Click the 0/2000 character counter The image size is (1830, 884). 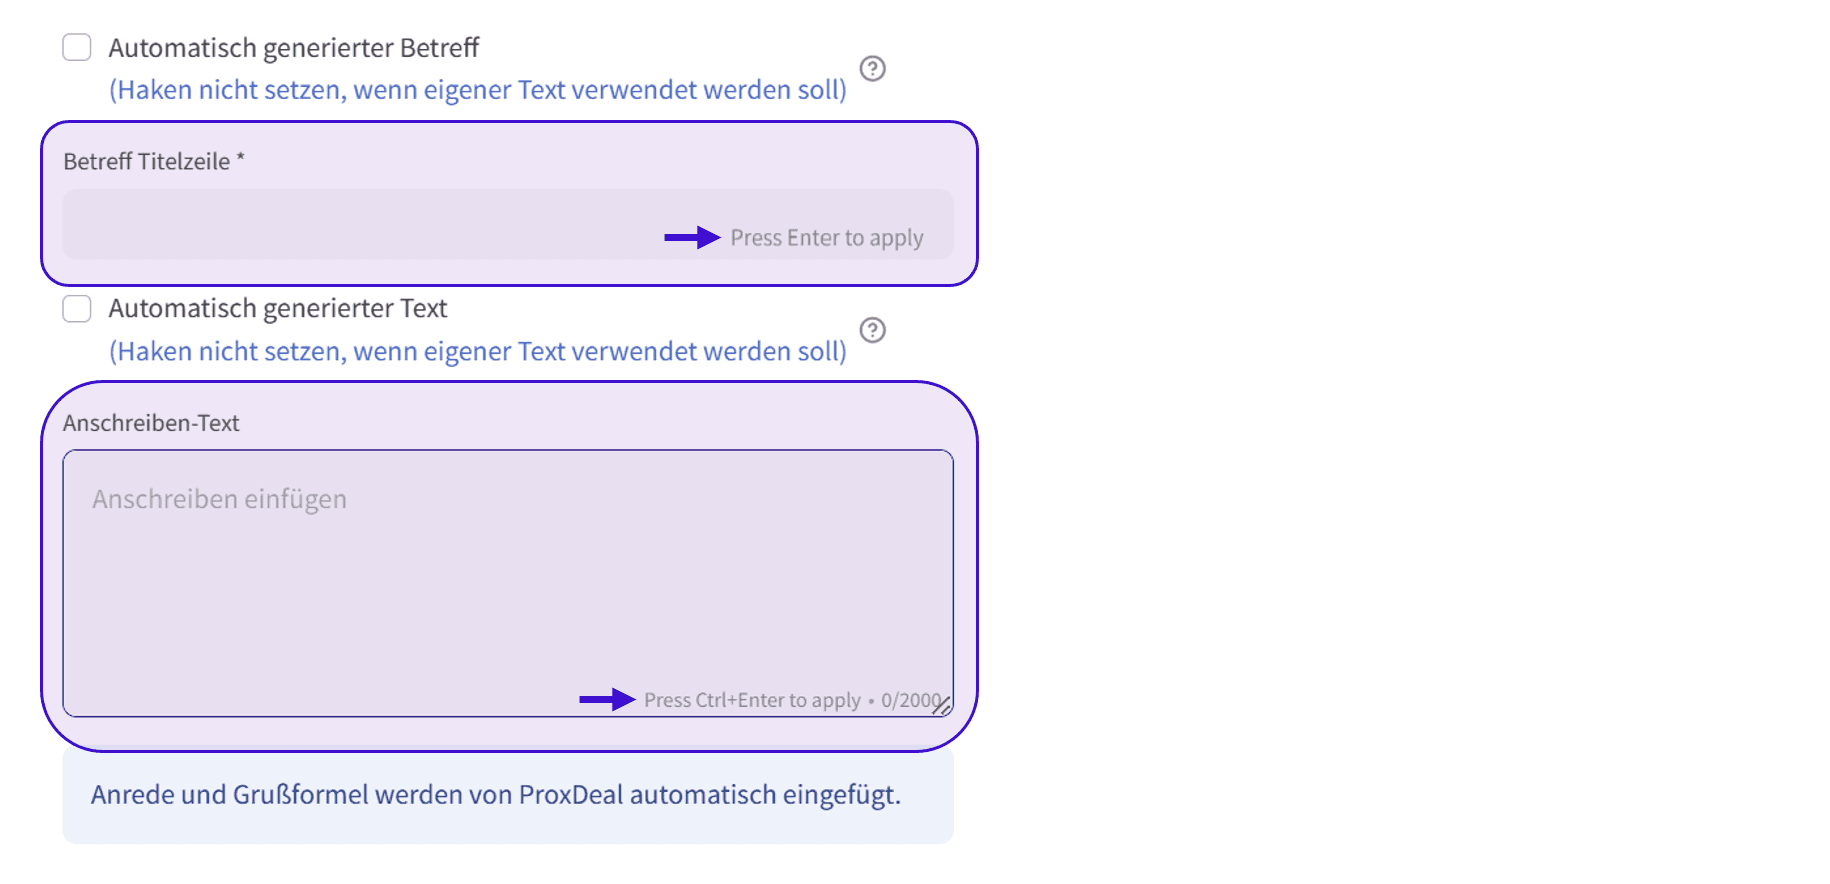pos(911,700)
